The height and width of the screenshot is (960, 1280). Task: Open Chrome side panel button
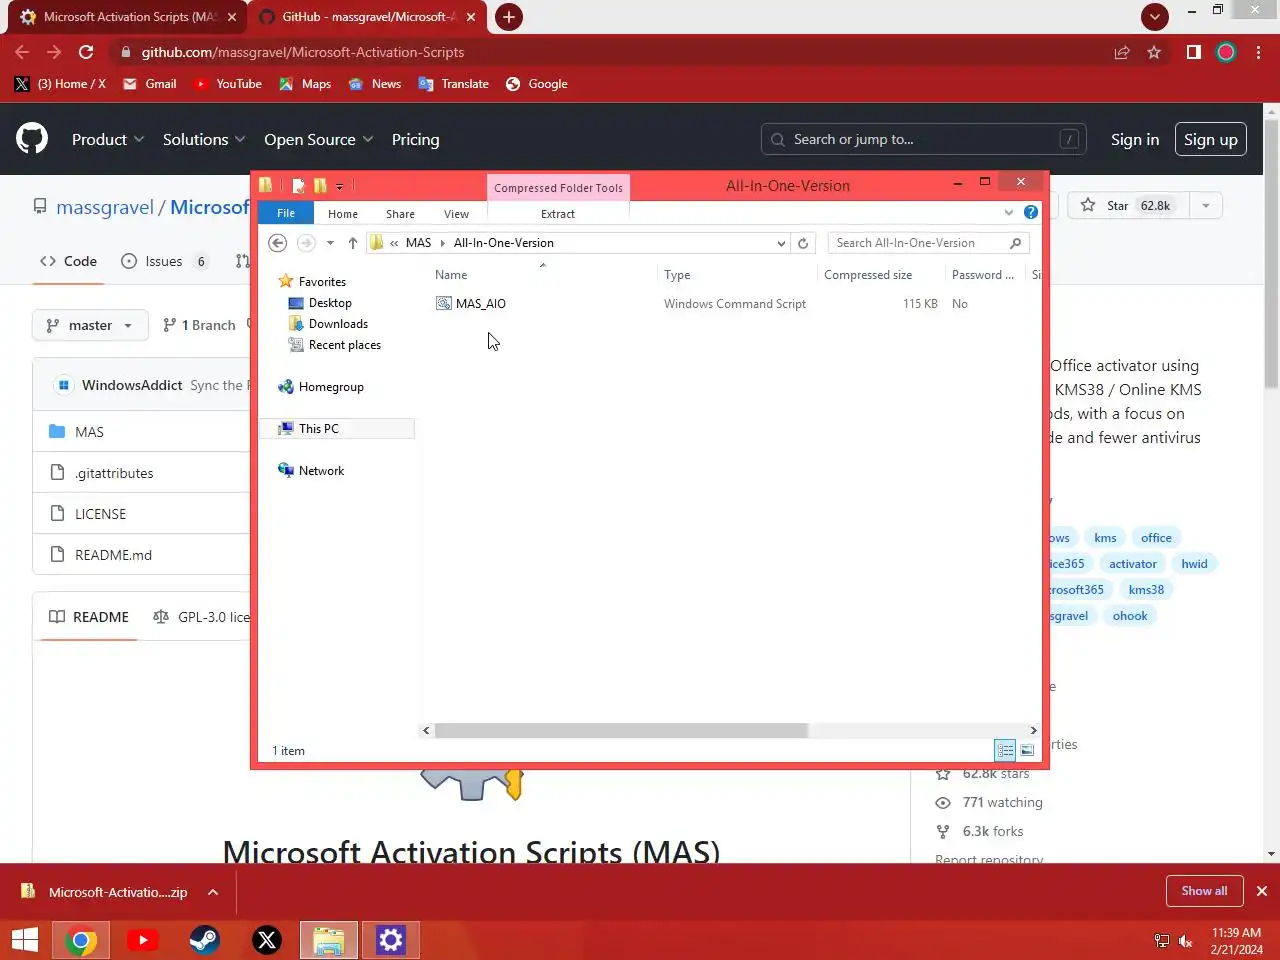[1193, 52]
